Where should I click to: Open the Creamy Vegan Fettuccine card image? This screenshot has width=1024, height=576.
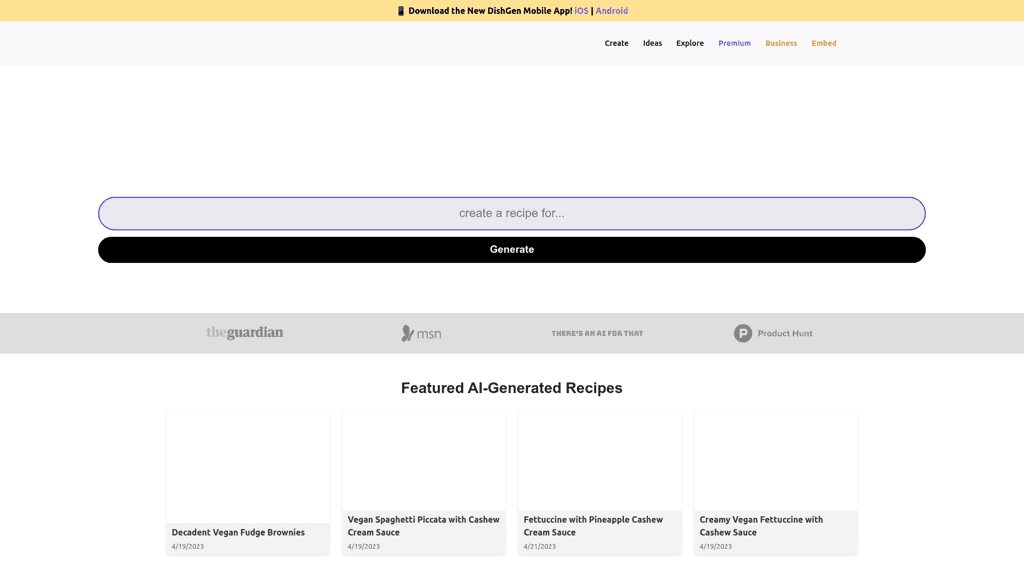coord(776,460)
